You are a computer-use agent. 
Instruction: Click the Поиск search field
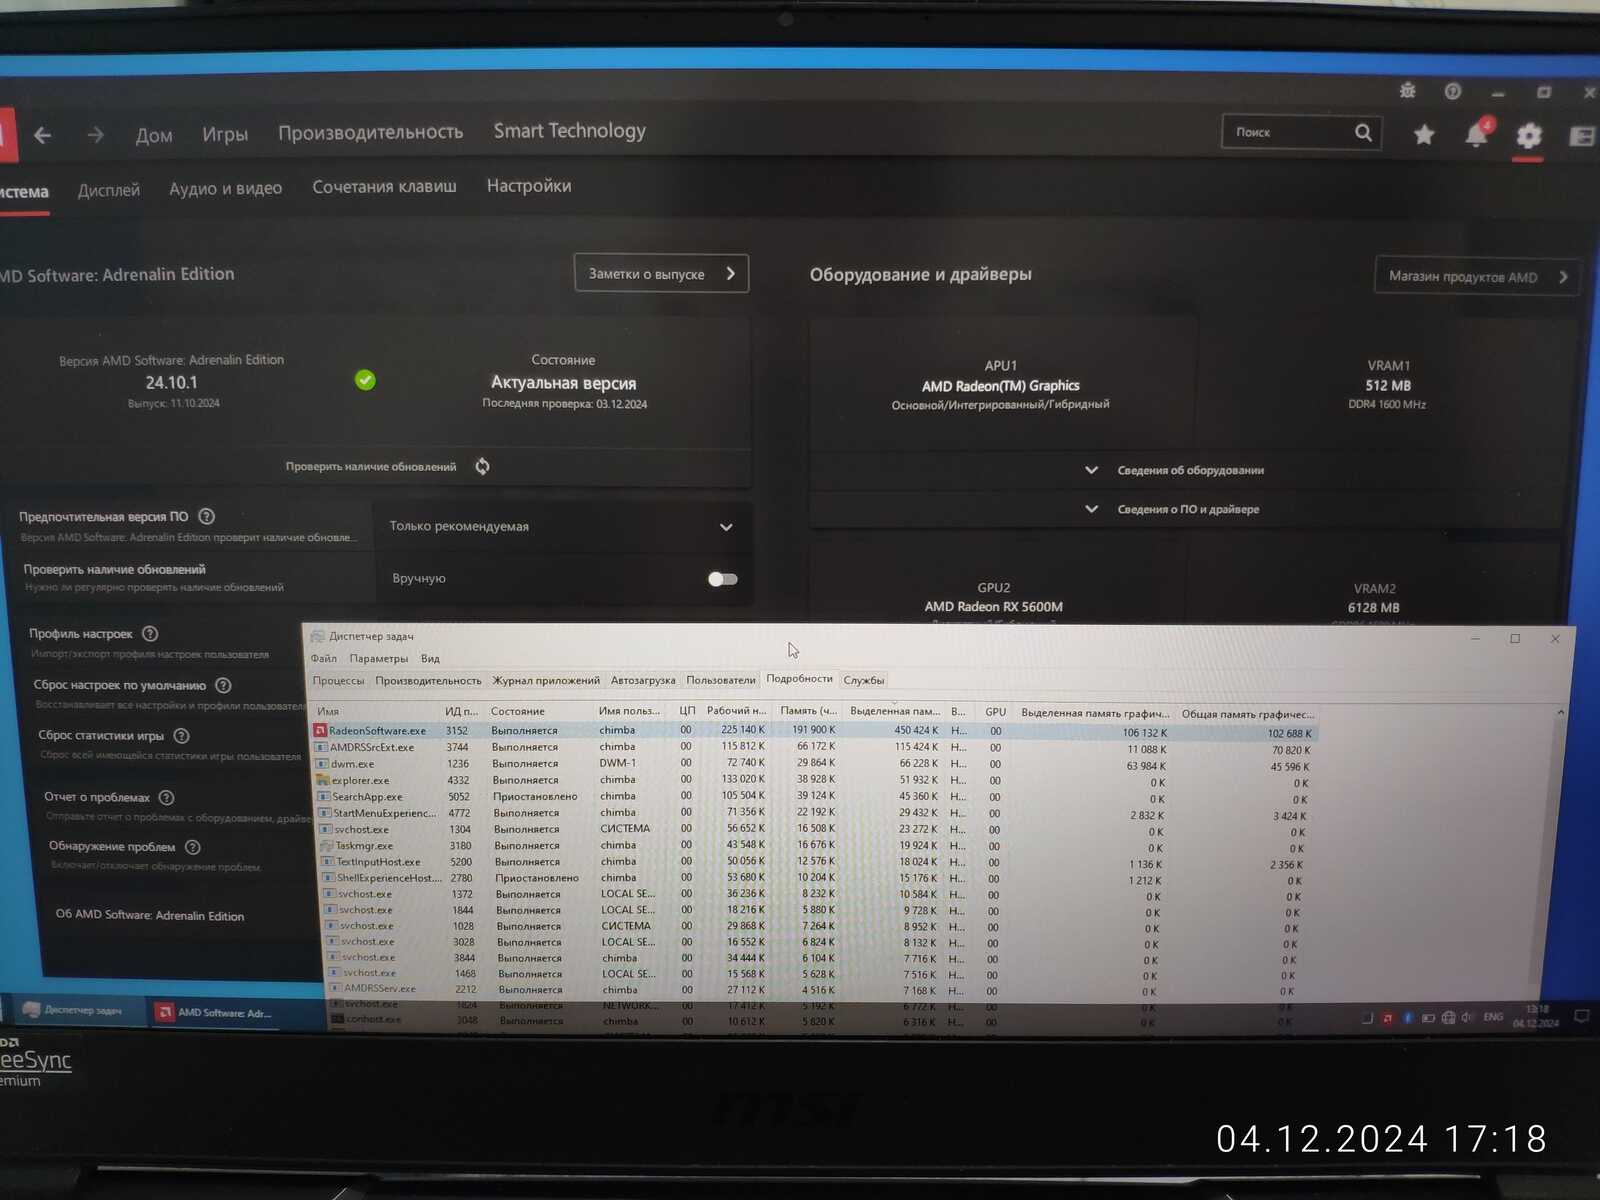(1300, 132)
